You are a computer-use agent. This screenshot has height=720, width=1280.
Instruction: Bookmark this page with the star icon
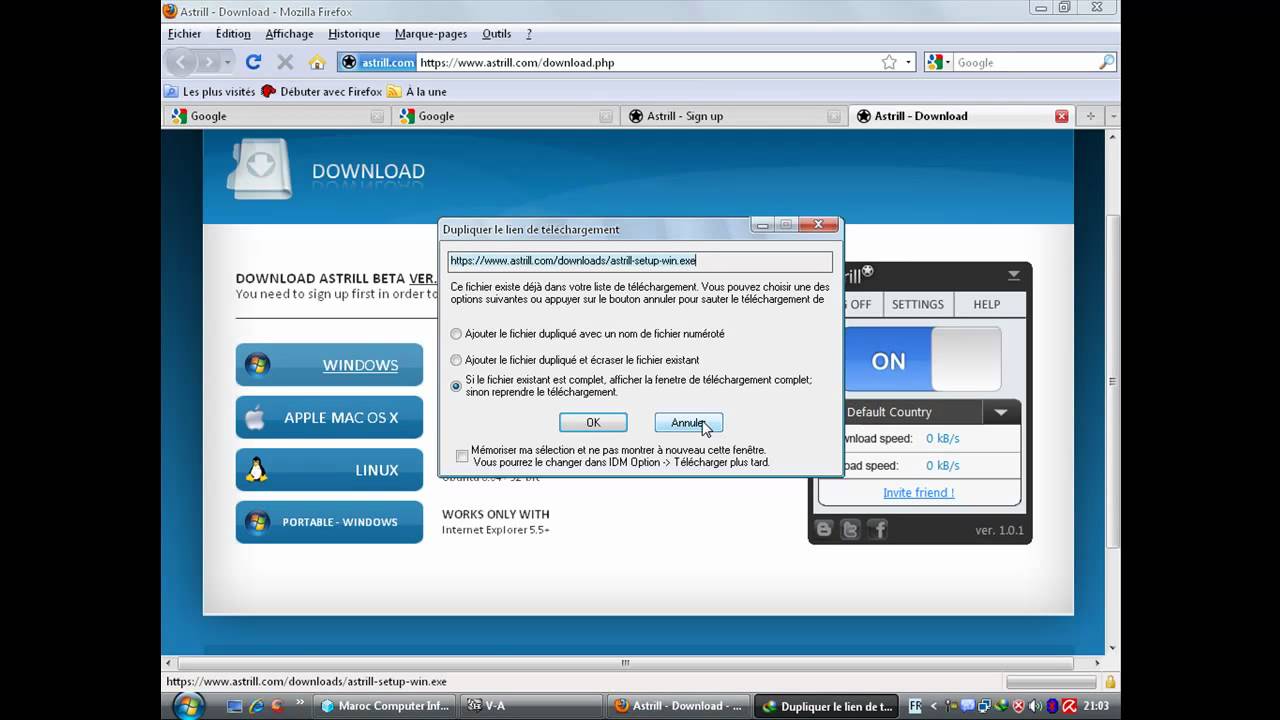coord(889,62)
